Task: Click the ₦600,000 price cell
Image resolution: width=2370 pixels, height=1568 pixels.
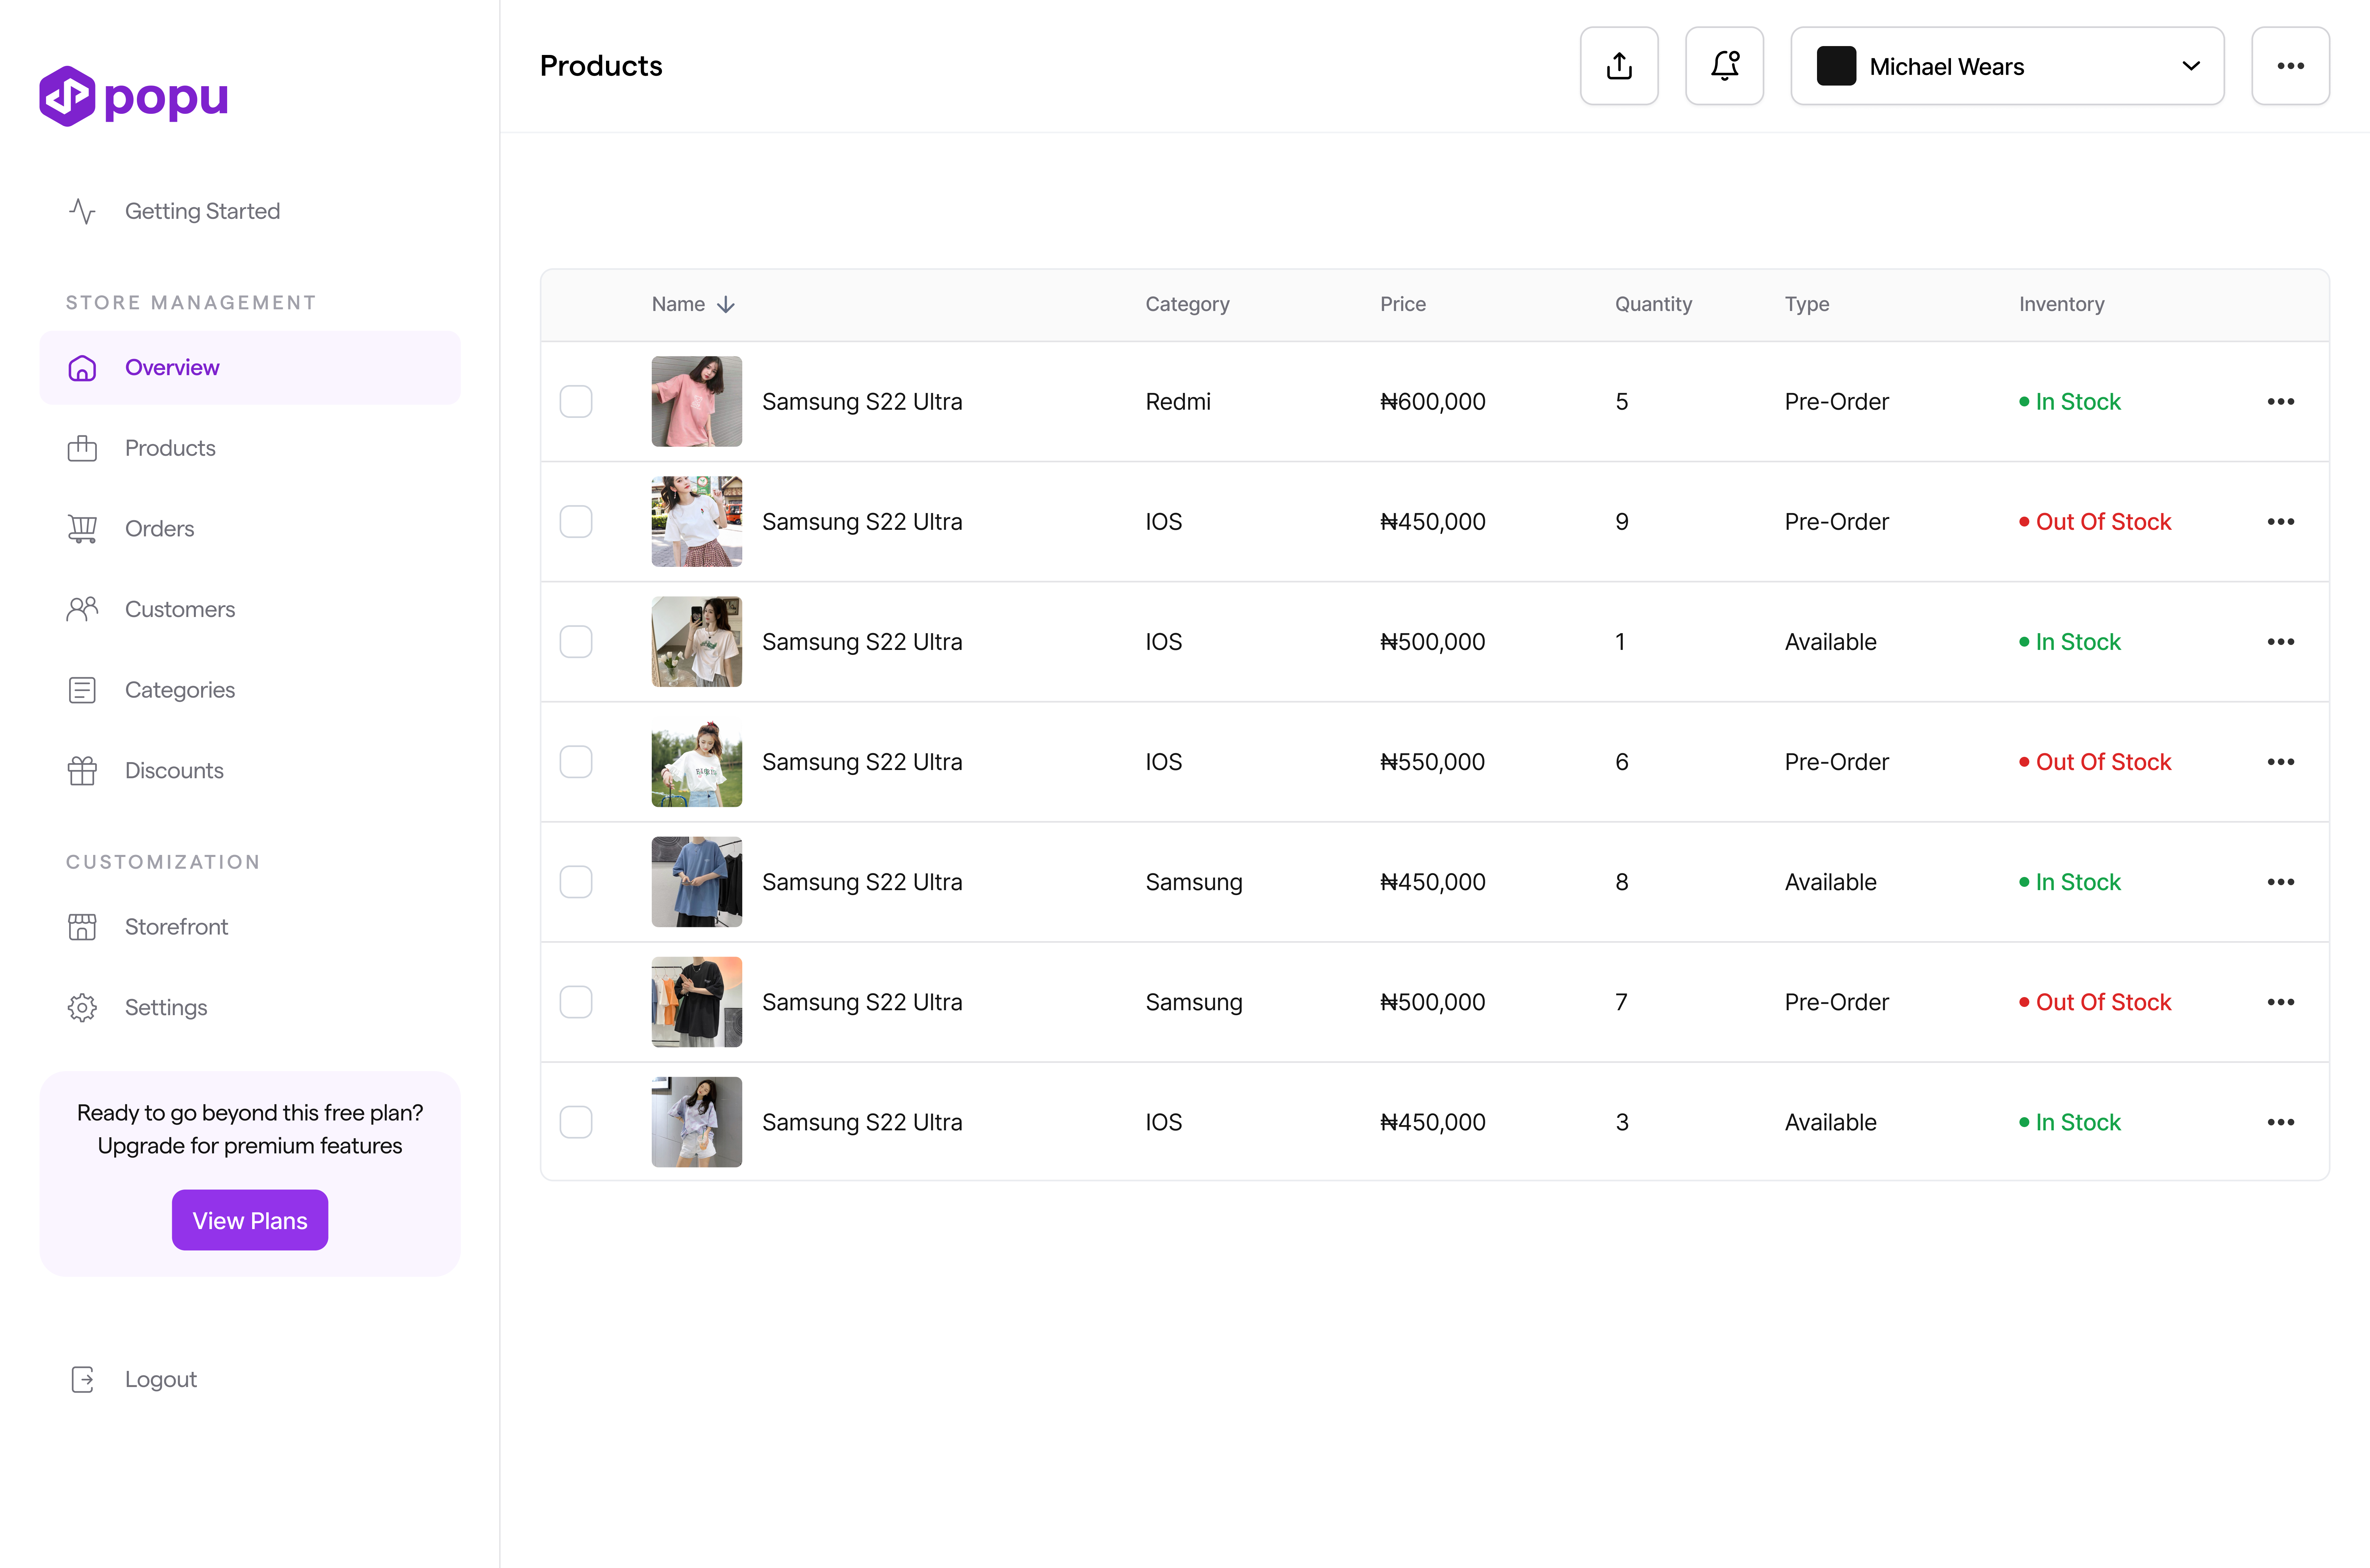Action: [1433, 402]
